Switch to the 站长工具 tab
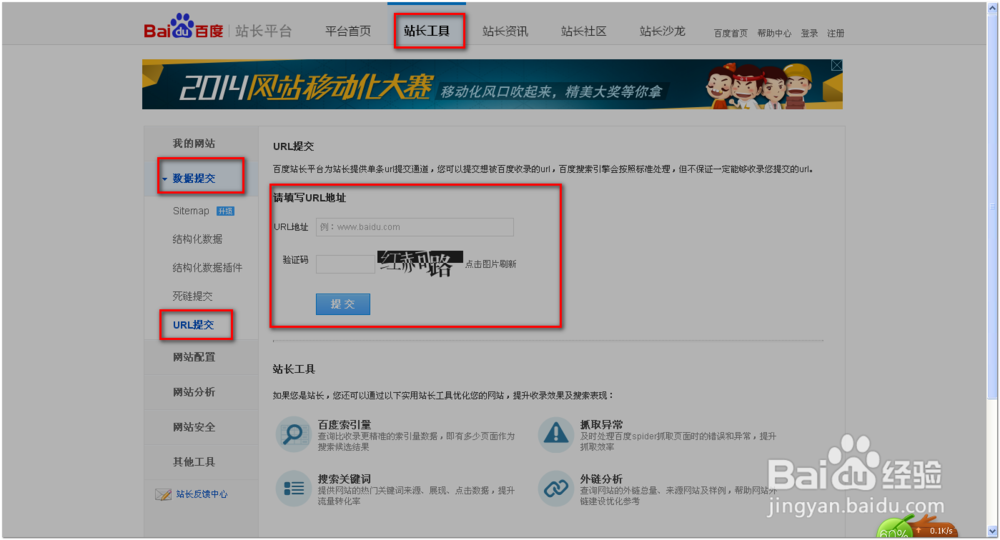 pyautogui.click(x=427, y=31)
